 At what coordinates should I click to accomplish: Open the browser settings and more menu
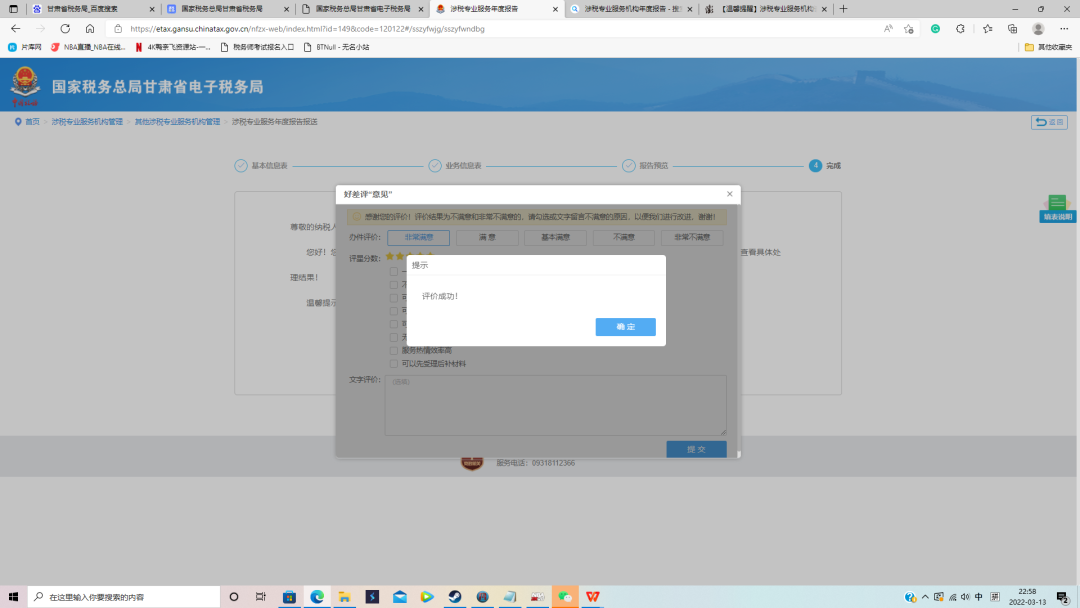click(x=1064, y=29)
